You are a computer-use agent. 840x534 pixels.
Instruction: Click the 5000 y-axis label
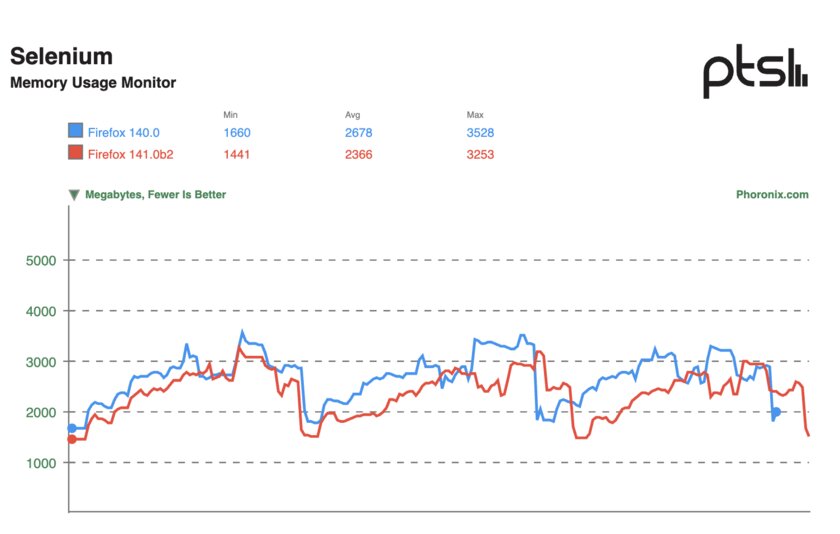[x=41, y=261]
